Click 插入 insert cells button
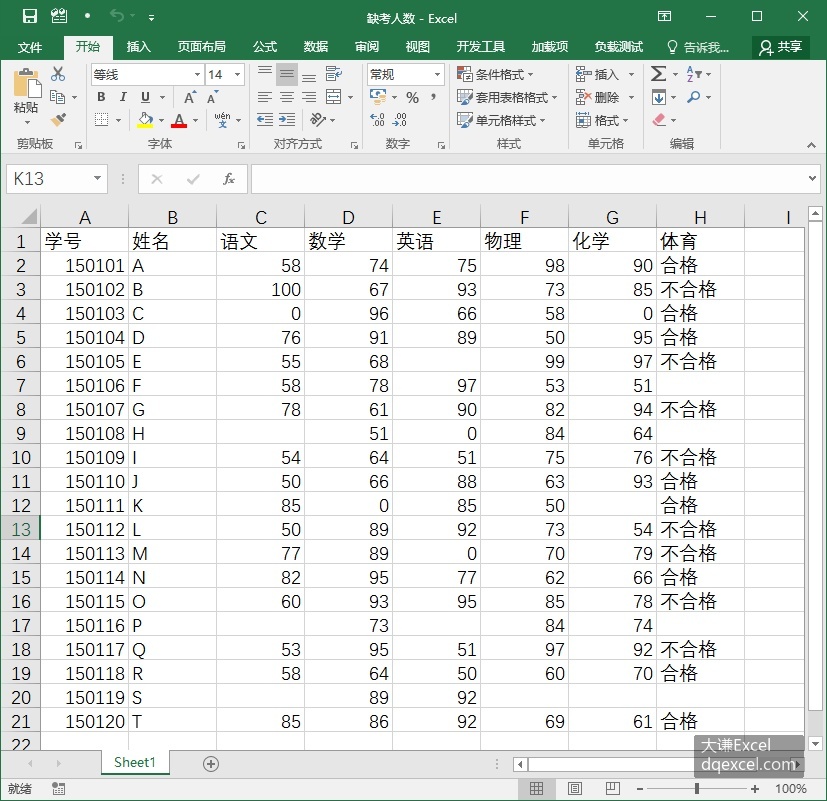 [597, 74]
